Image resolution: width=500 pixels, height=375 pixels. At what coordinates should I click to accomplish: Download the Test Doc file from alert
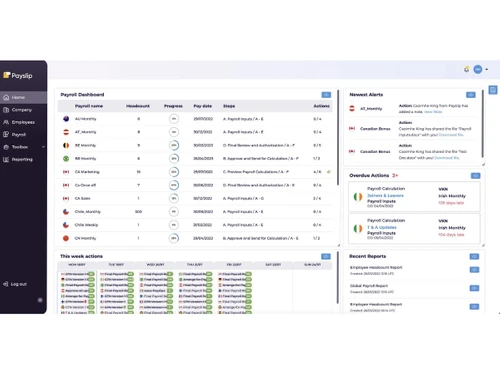coord(447,158)
